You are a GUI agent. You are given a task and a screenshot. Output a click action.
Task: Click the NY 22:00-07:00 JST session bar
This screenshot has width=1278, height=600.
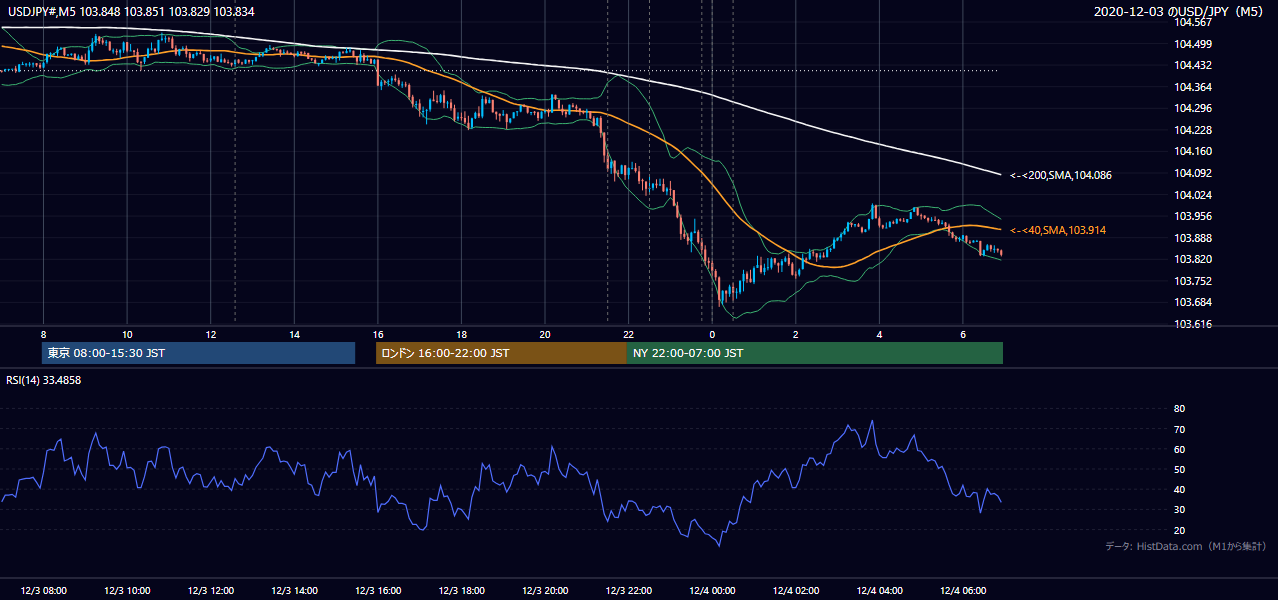(x=815, y=353)
